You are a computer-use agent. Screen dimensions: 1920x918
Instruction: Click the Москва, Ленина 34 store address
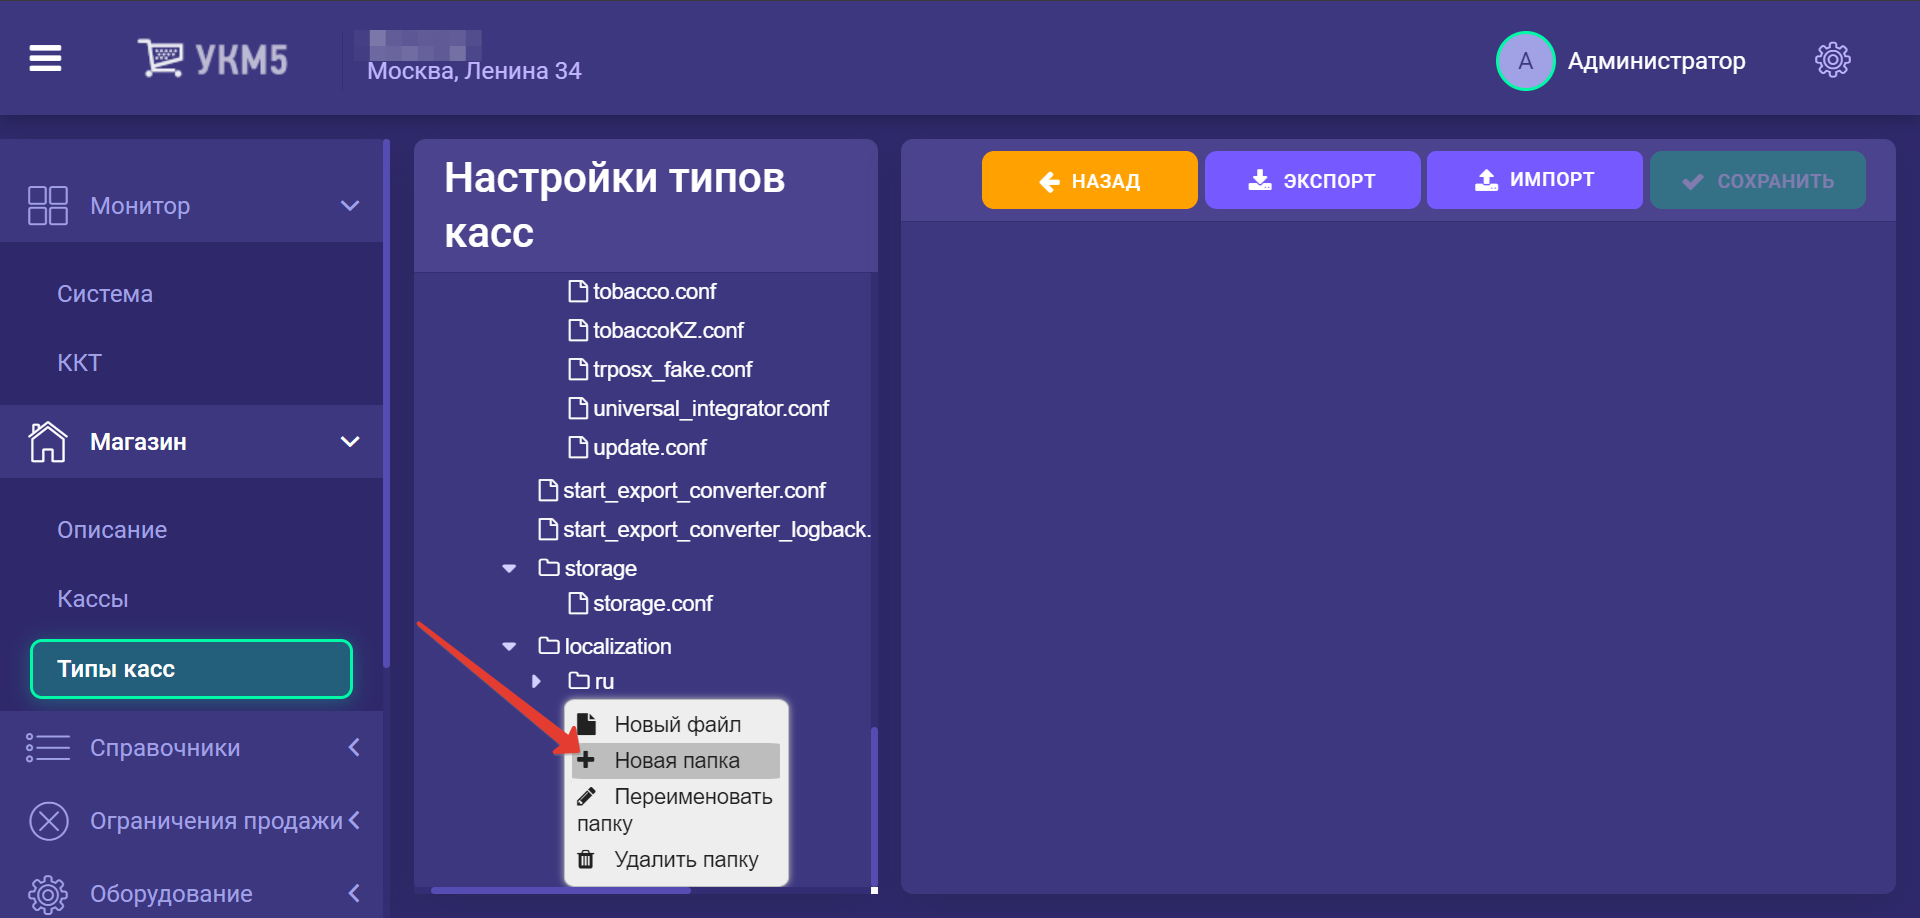474,71
